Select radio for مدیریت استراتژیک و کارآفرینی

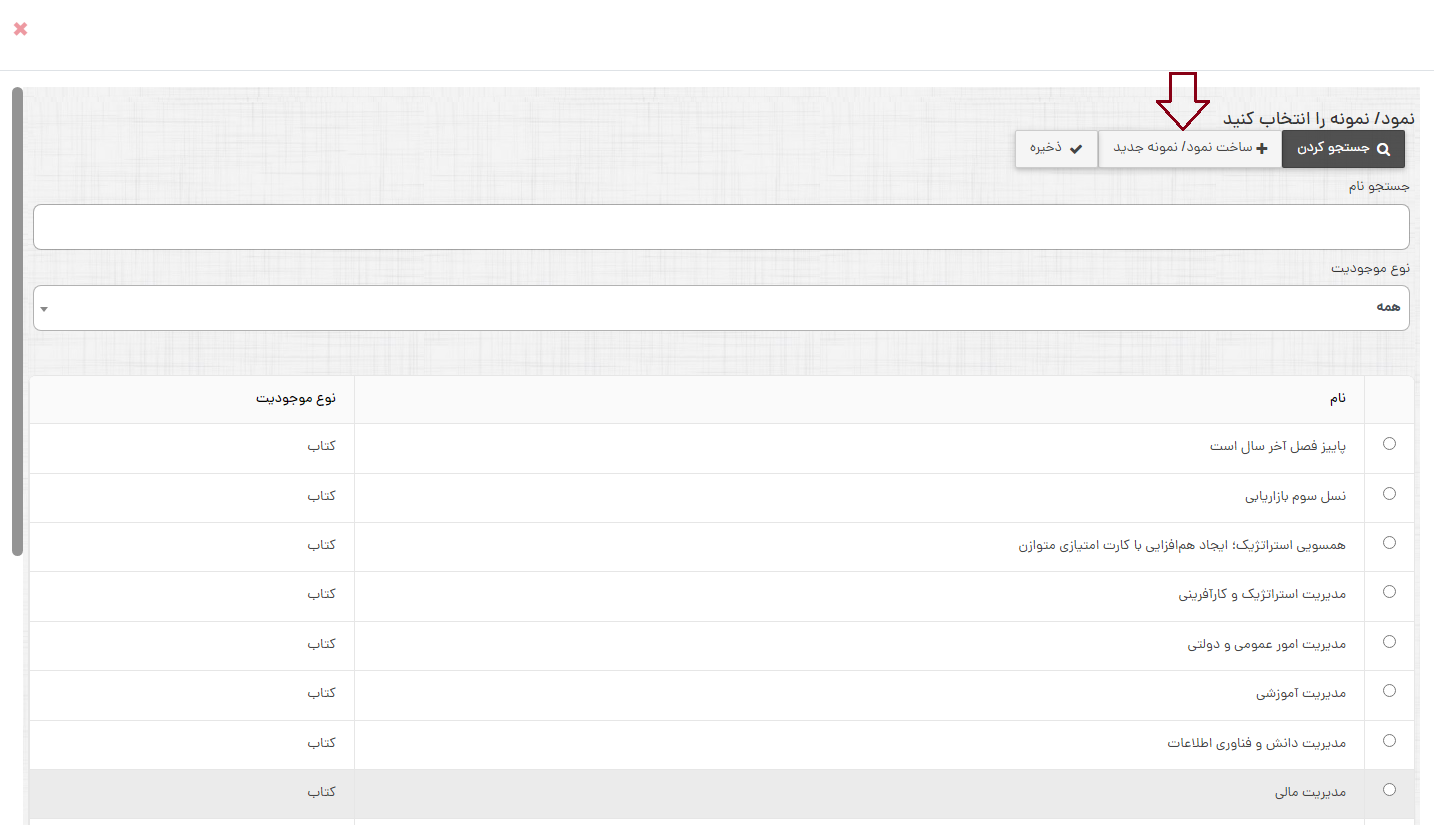1389,592
